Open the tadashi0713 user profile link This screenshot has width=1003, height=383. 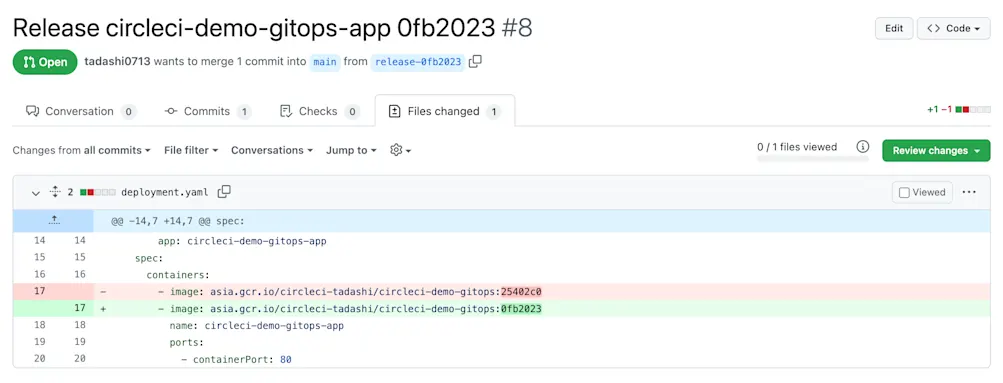(117, 62)
